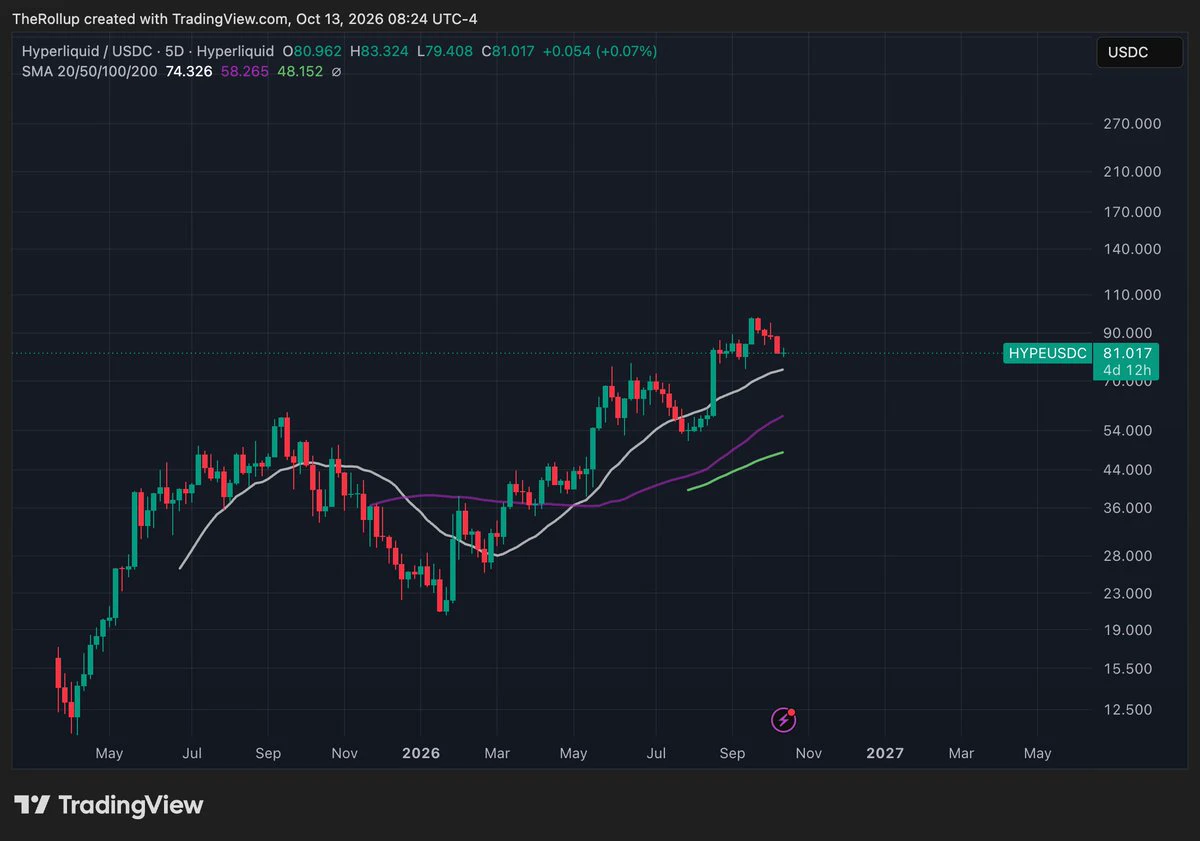
Task: Click the low value L79.408
Action: [x=444, y=51]
